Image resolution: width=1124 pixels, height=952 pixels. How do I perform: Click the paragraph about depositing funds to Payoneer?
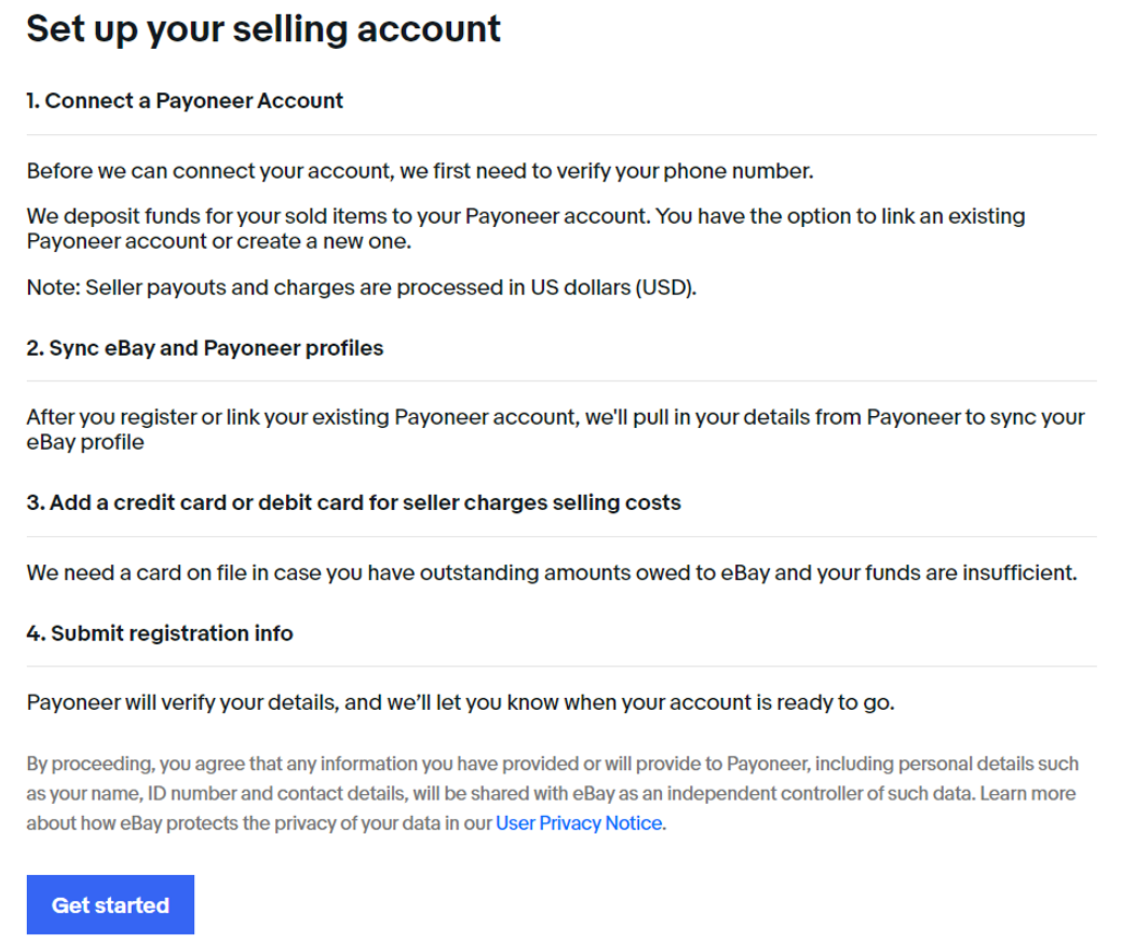(x=526, y=229)
